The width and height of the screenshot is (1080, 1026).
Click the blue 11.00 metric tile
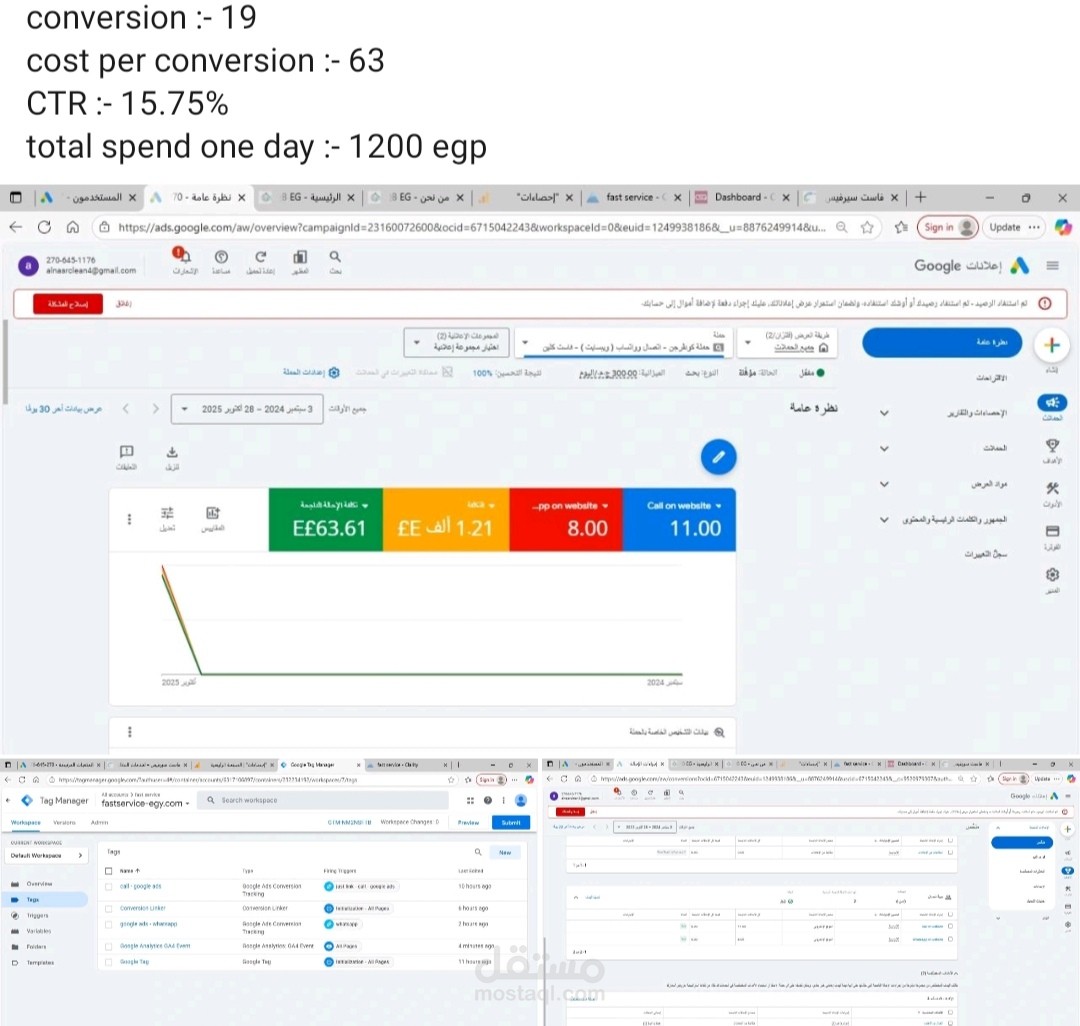[x=679, y=520]
